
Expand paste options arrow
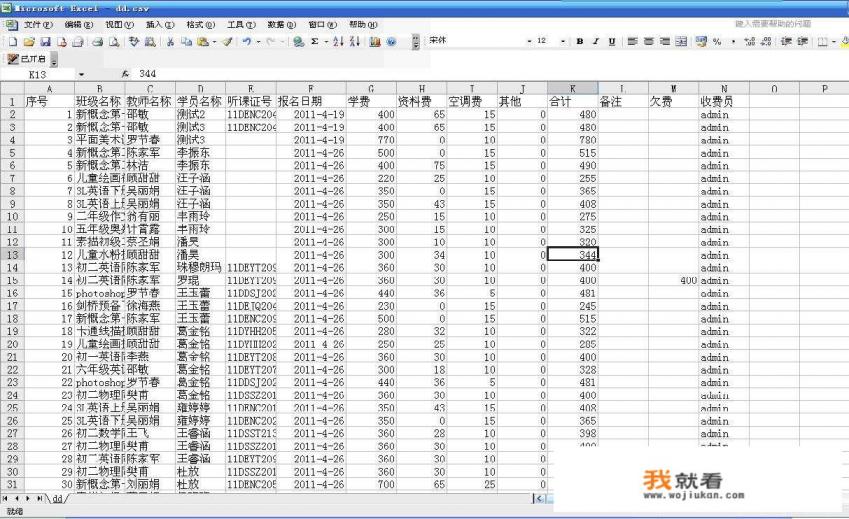(x=214, y=42)
